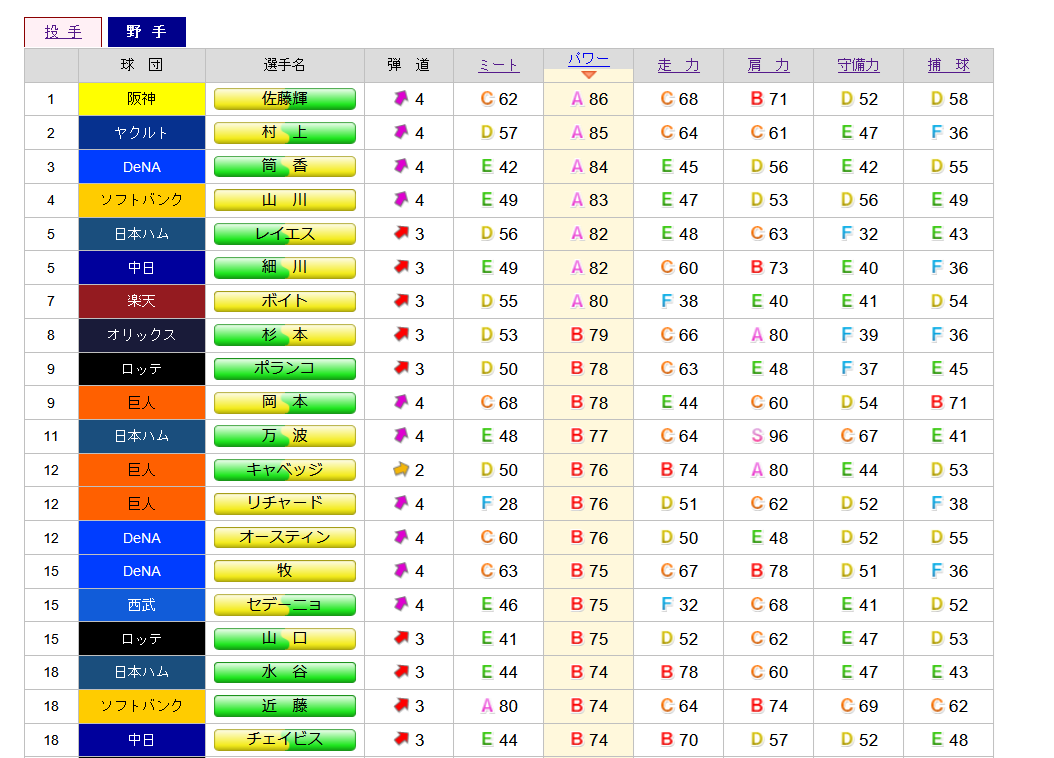Open player 佐藤輝 button
This screenshot has height=758, width=1054.
point(284,99)
